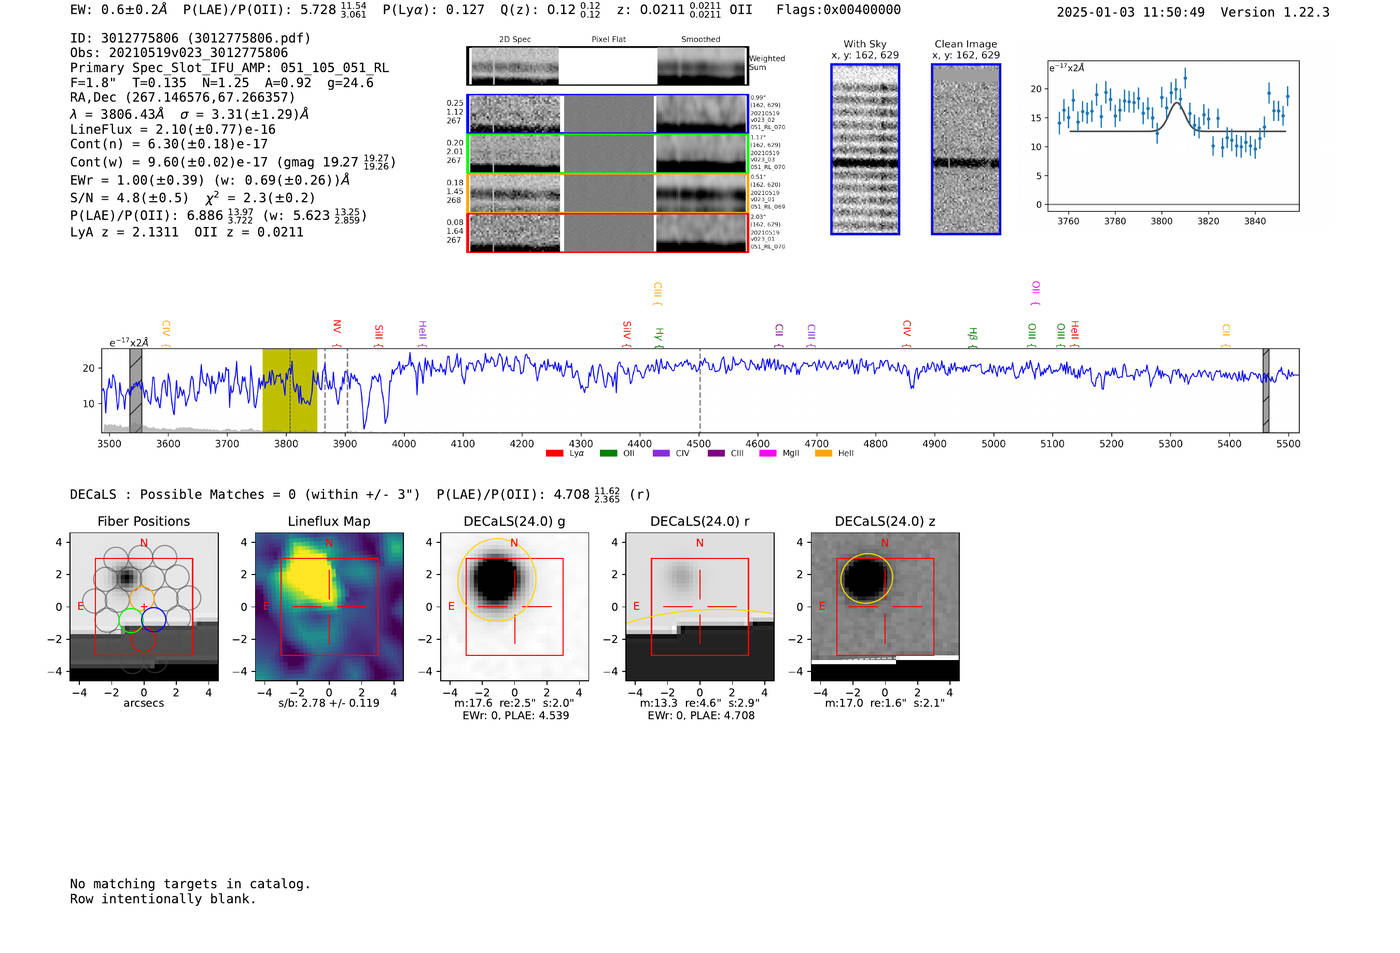
Task: Click the 'm:17.0 re:1.6" s:2.1"' caption
Action: (x=885, y=703)
